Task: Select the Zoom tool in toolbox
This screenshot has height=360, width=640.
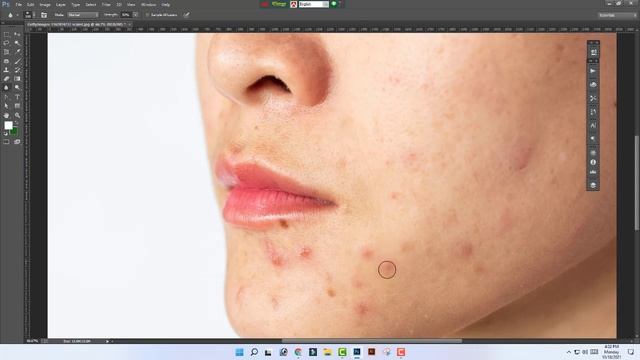Action: pos(17,116)
